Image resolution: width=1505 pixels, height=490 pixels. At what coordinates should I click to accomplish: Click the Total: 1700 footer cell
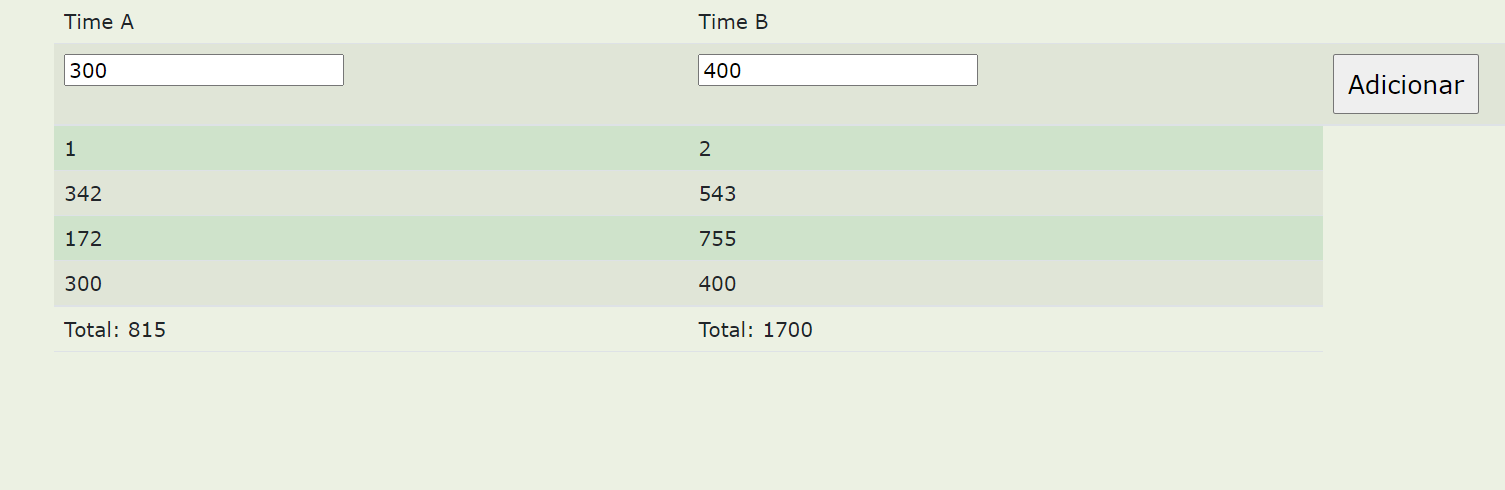[x=1005, y=329]
